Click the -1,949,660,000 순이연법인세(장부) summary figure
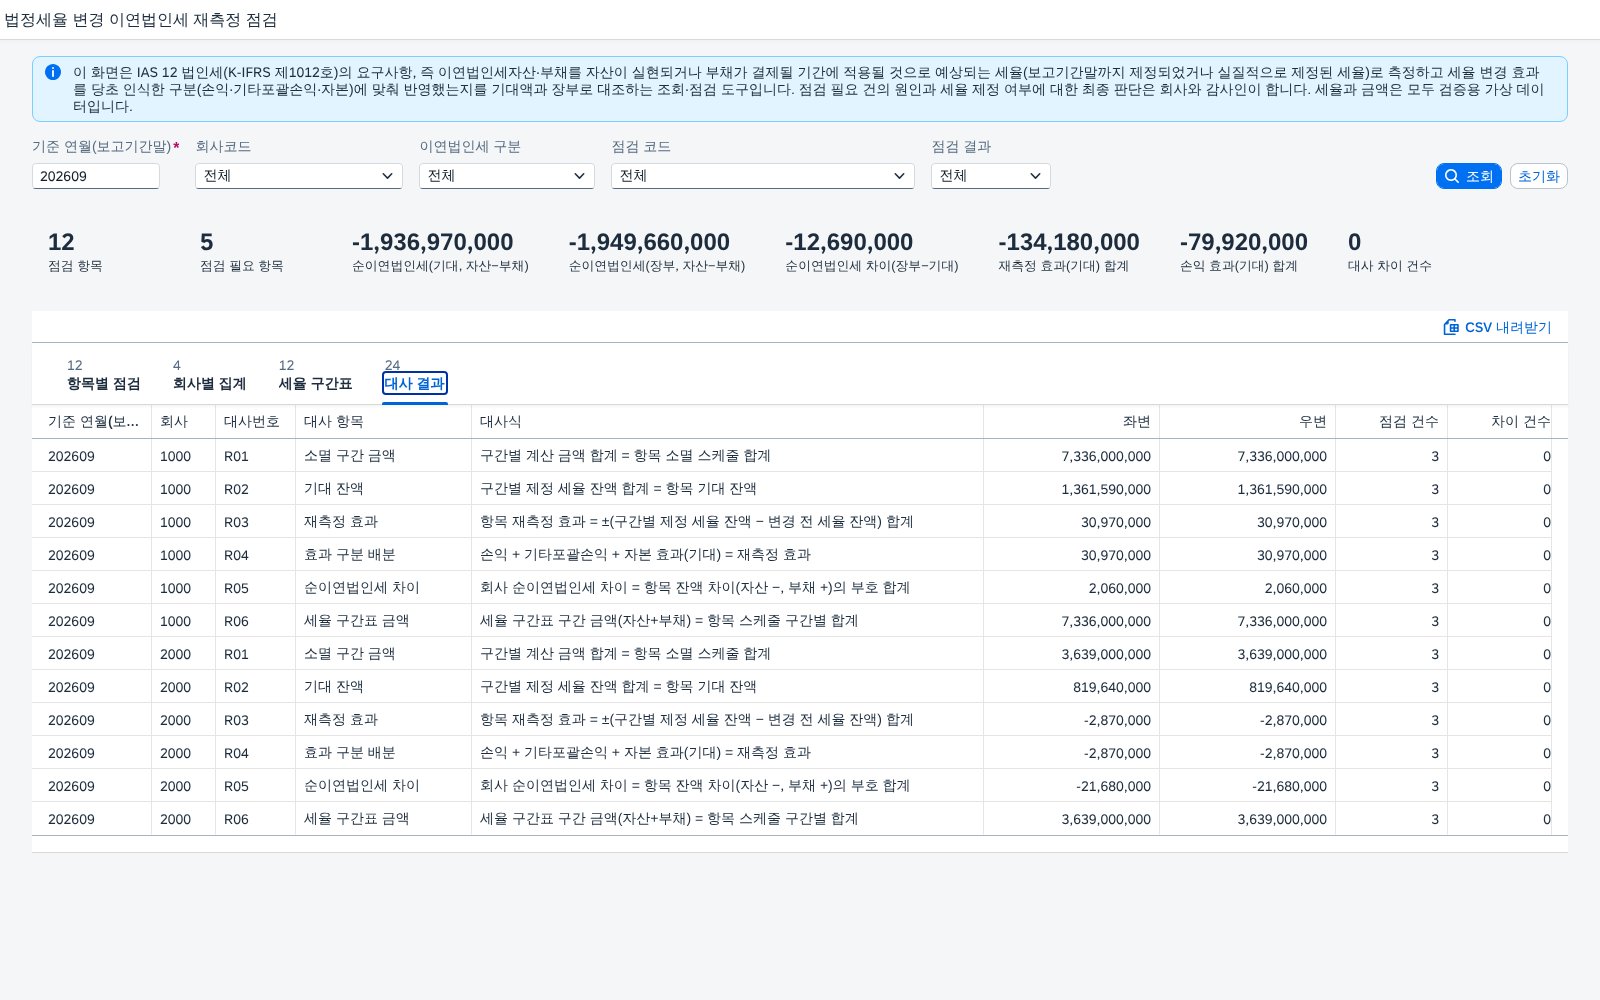The width and height of the screenshot is (1600, 1000). (x=649, y=242)
